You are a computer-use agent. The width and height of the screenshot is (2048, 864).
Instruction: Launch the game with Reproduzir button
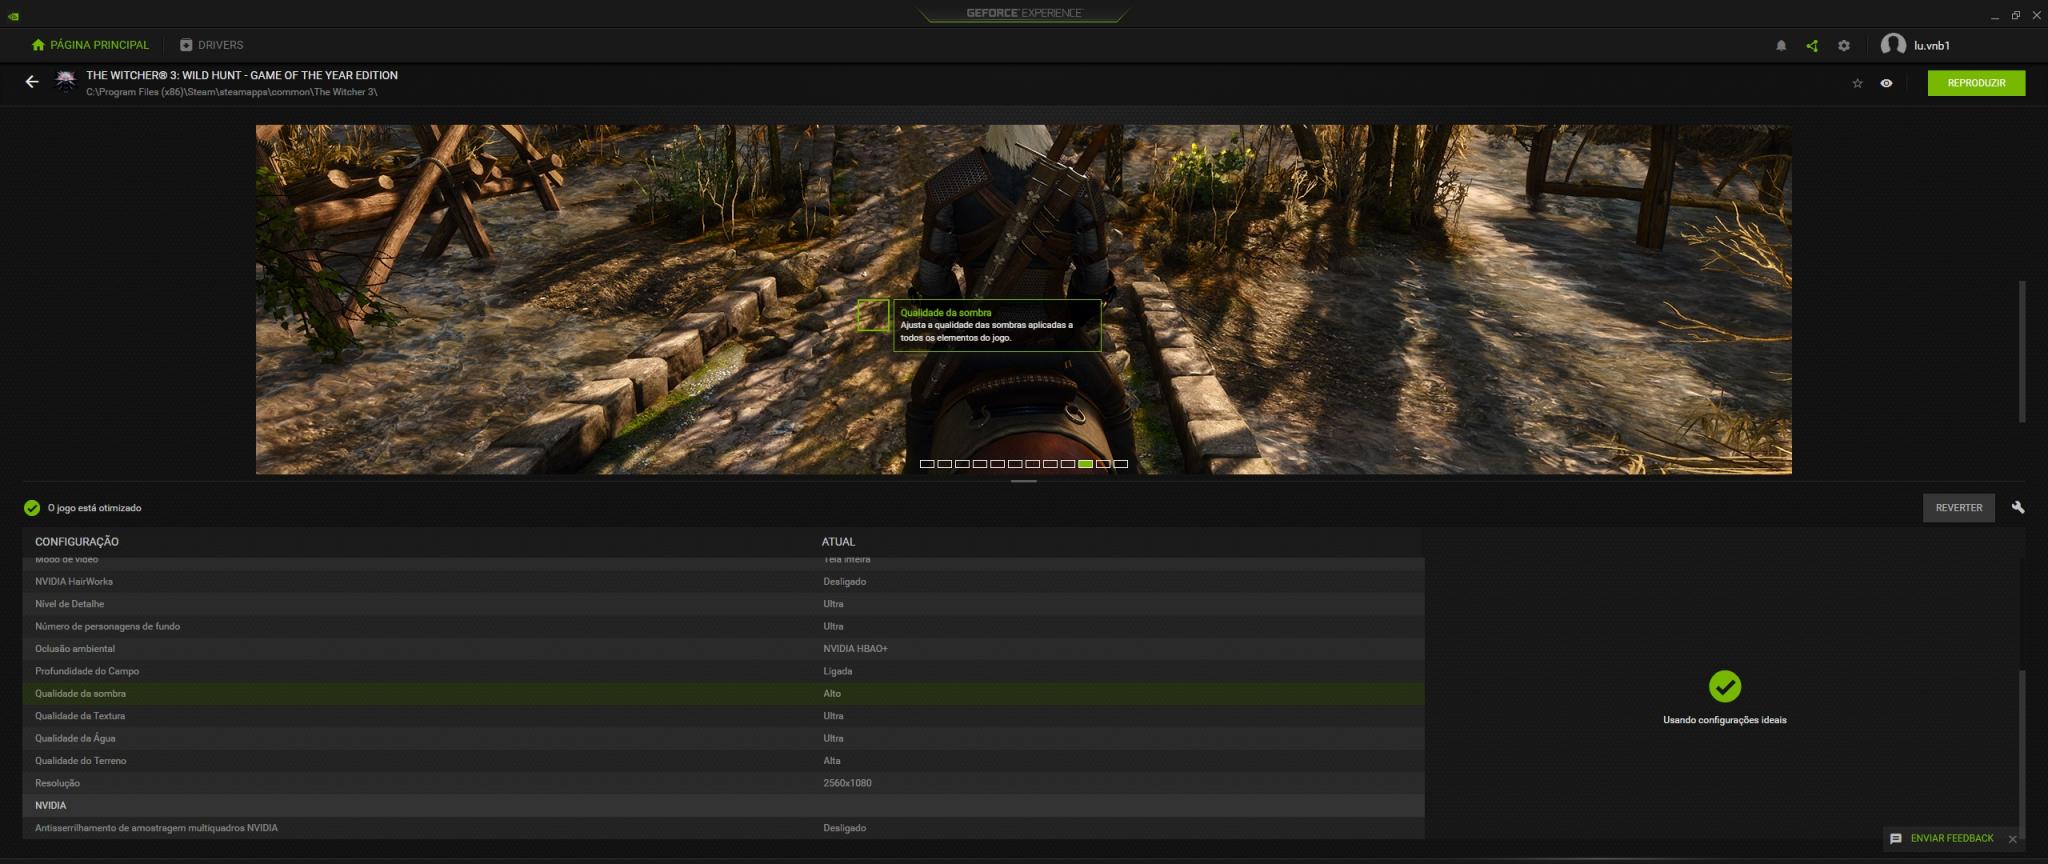(1976, 83)
